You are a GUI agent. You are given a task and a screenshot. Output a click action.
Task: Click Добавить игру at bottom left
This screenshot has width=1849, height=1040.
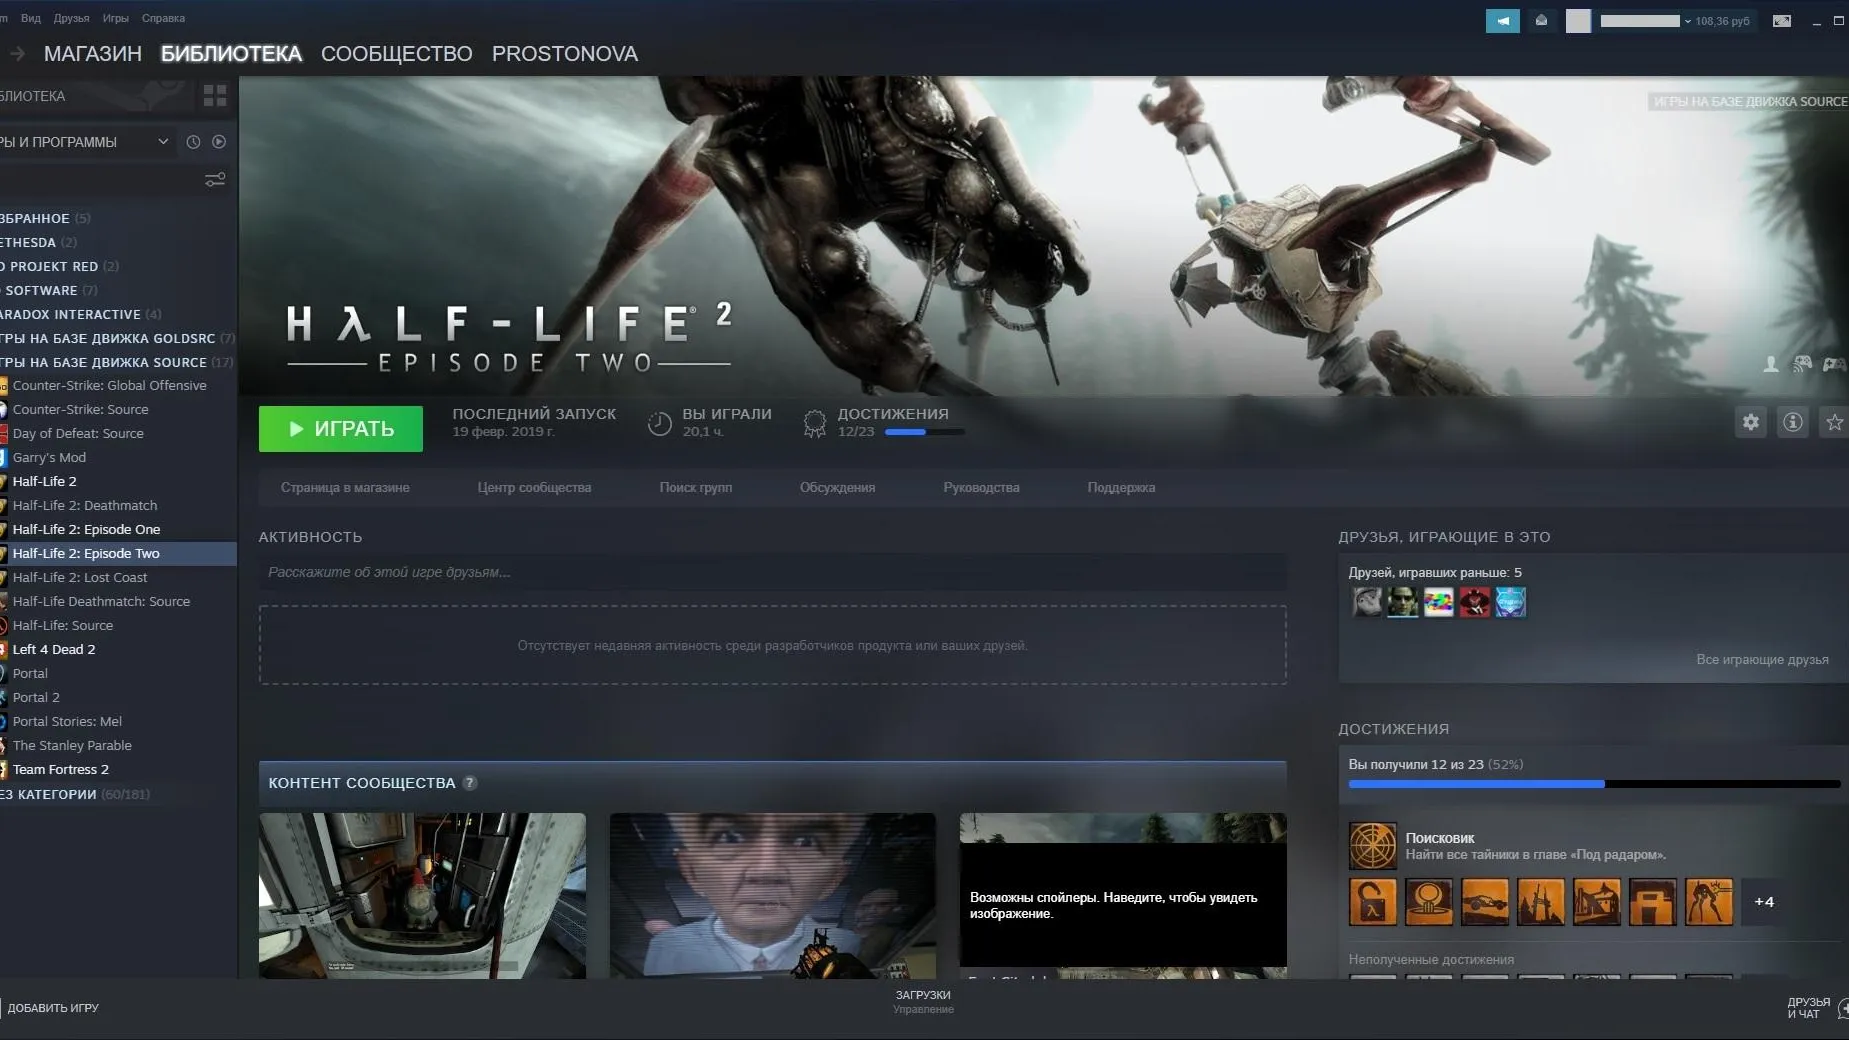pos(52,1008)
